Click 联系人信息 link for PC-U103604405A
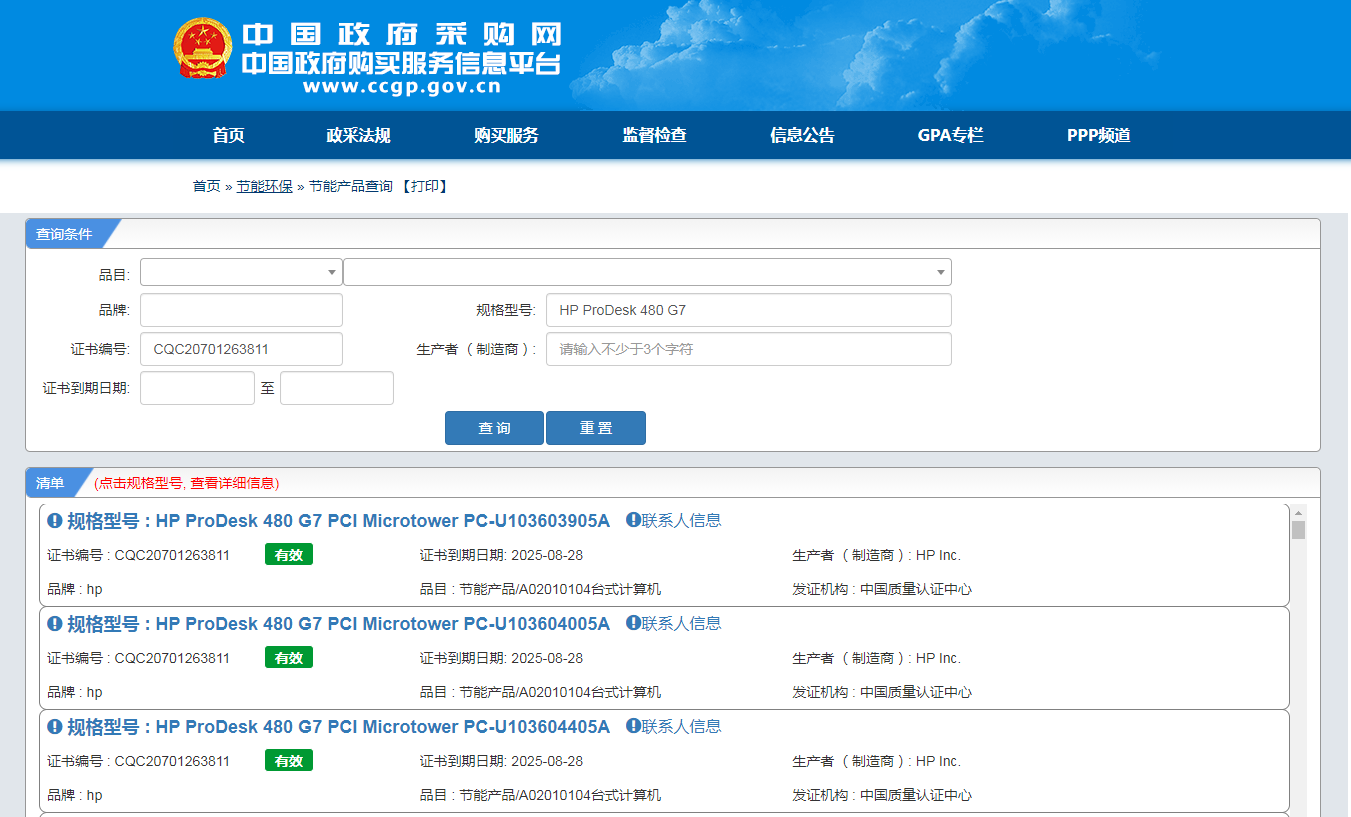This screenshot has height=817, width=1351. click(x=682, y=726)
